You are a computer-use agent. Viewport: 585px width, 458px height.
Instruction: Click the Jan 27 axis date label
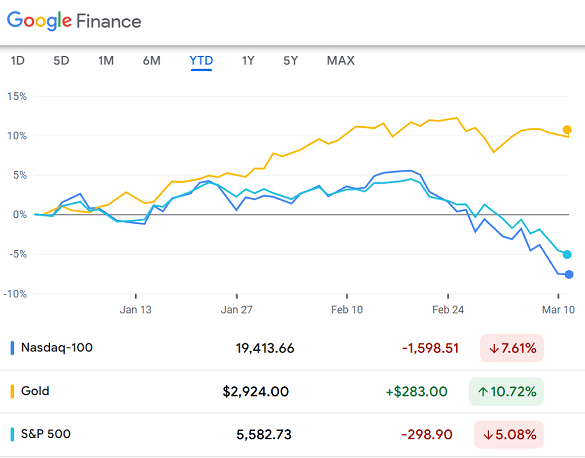(x=237, y=310)
